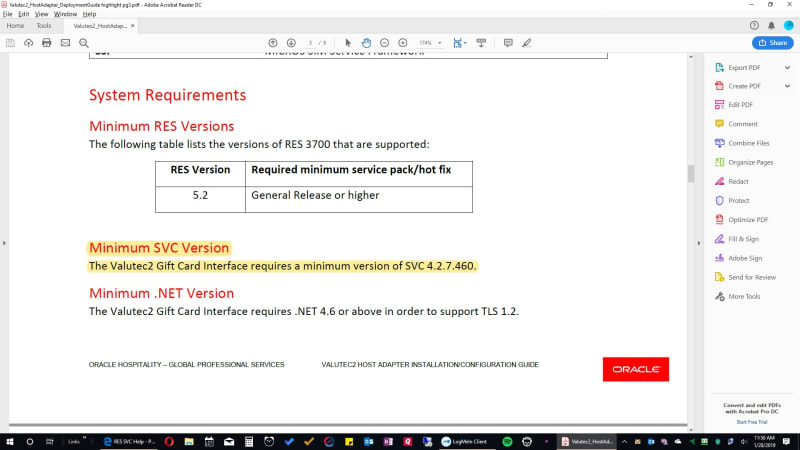
Task: Print the document using the printer icon
Action: 47,43
